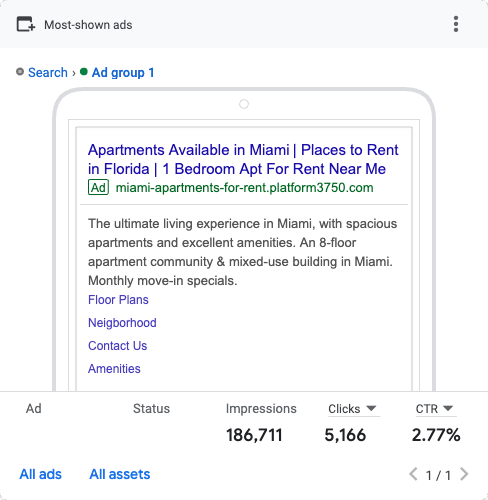Click the phone camera circle in preview
Viewport: 488px width, 500px height.
pos(244,104)
